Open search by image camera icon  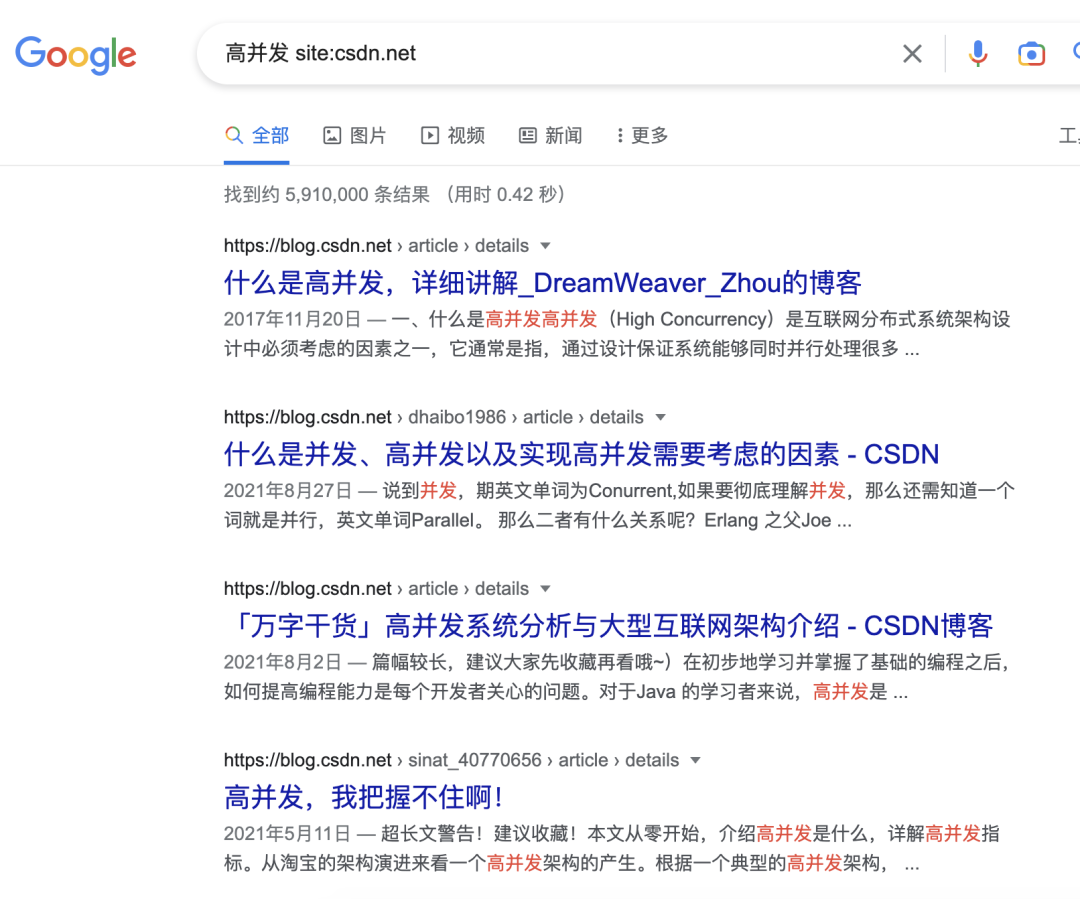coord(1031,54)
